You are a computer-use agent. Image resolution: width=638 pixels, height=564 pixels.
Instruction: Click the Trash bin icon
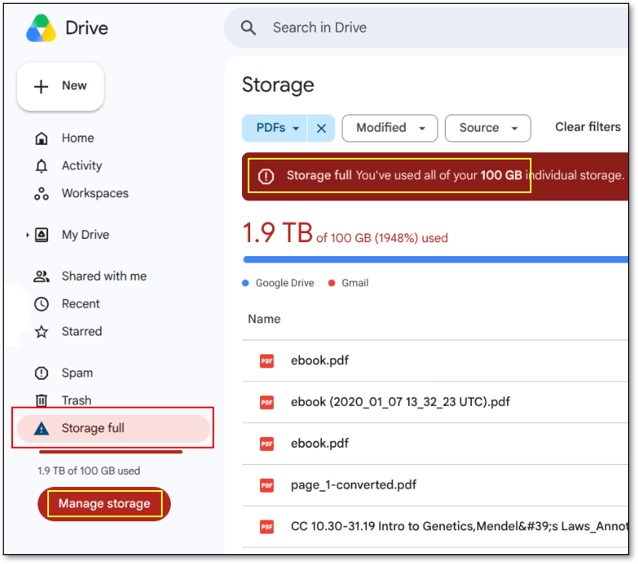click(42, 401)
